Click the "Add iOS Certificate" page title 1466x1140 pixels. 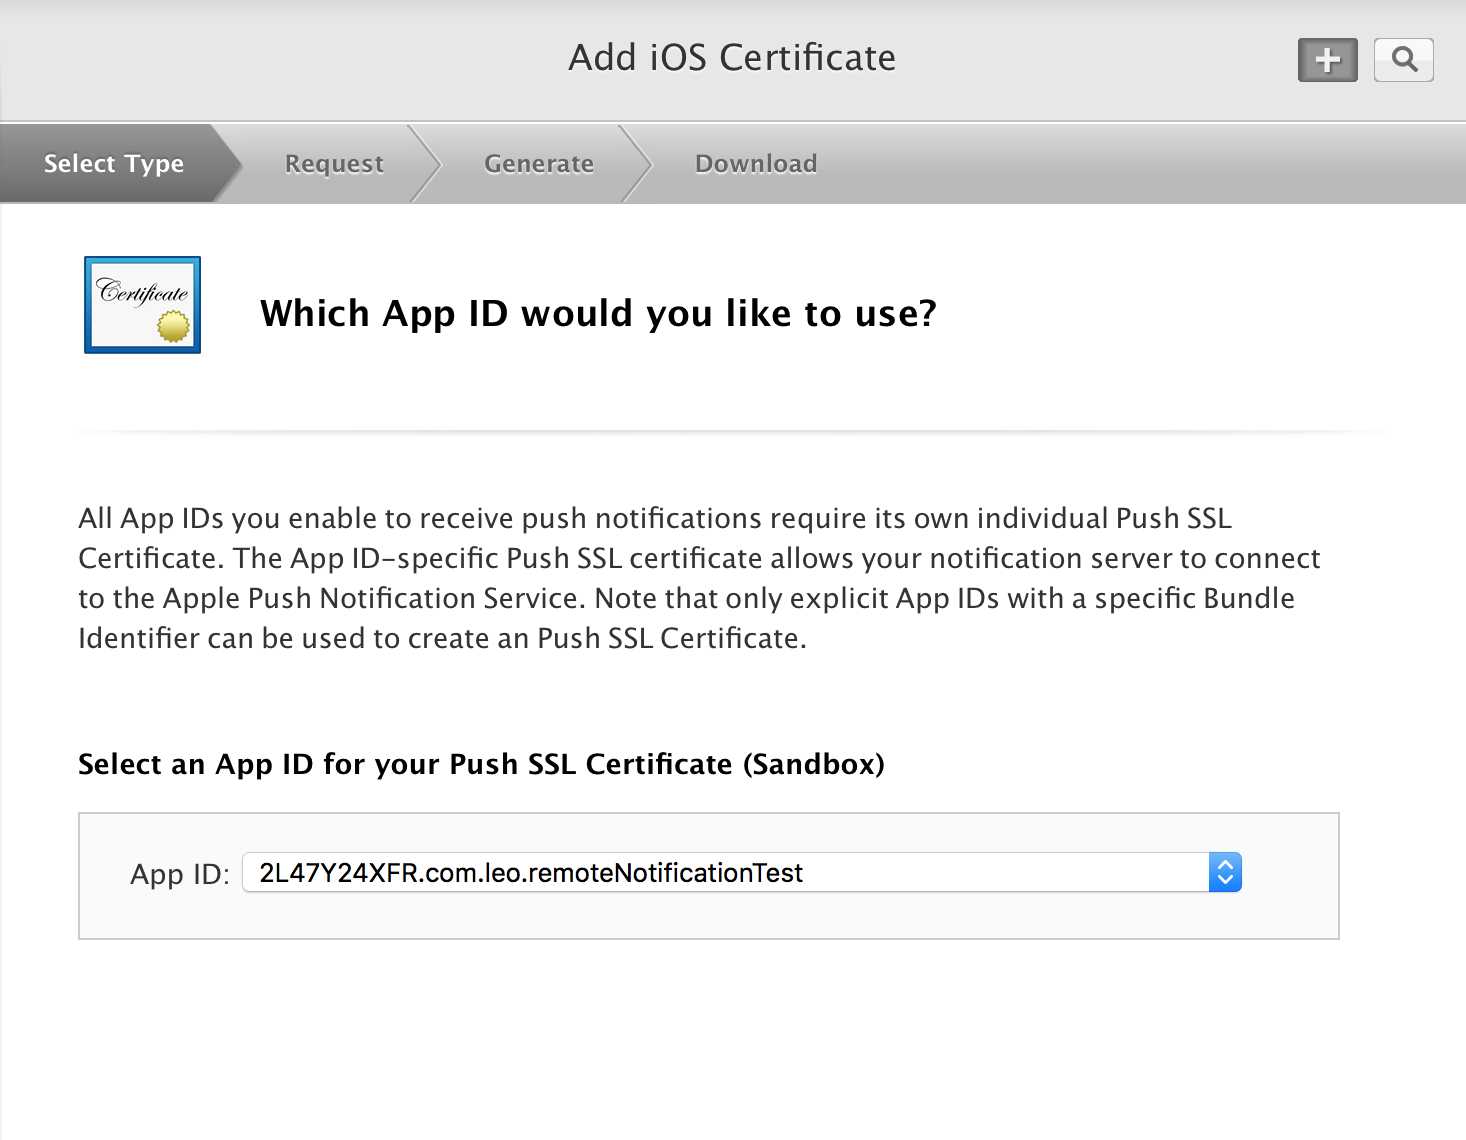pos(732,58)
